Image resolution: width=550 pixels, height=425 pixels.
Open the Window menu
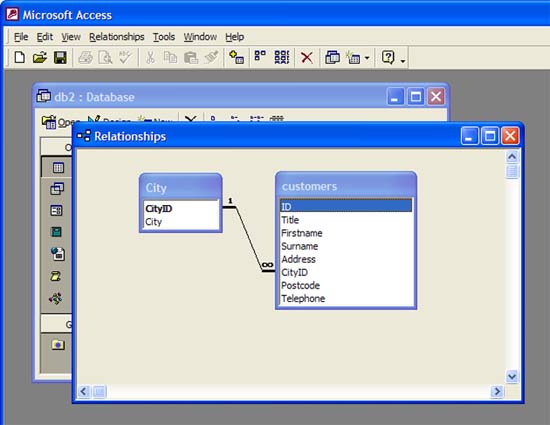(200, 36)
